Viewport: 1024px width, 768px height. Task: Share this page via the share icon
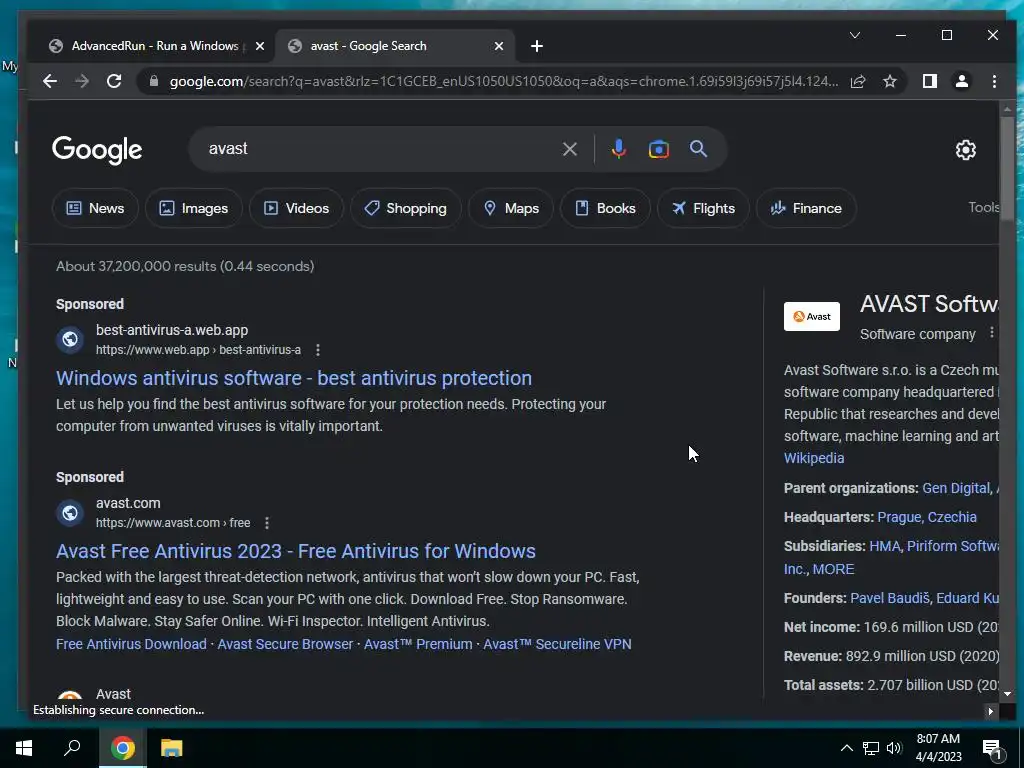tap(858, 81)
